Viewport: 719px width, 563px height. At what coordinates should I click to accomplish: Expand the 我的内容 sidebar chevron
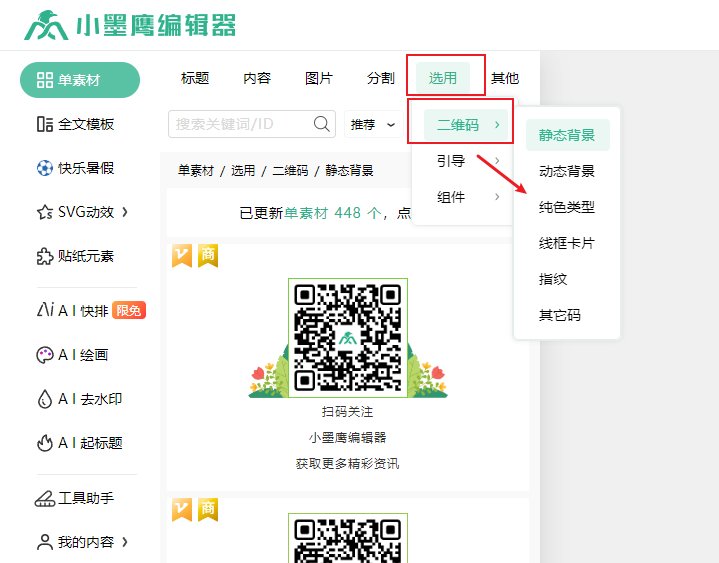(125, 542)
